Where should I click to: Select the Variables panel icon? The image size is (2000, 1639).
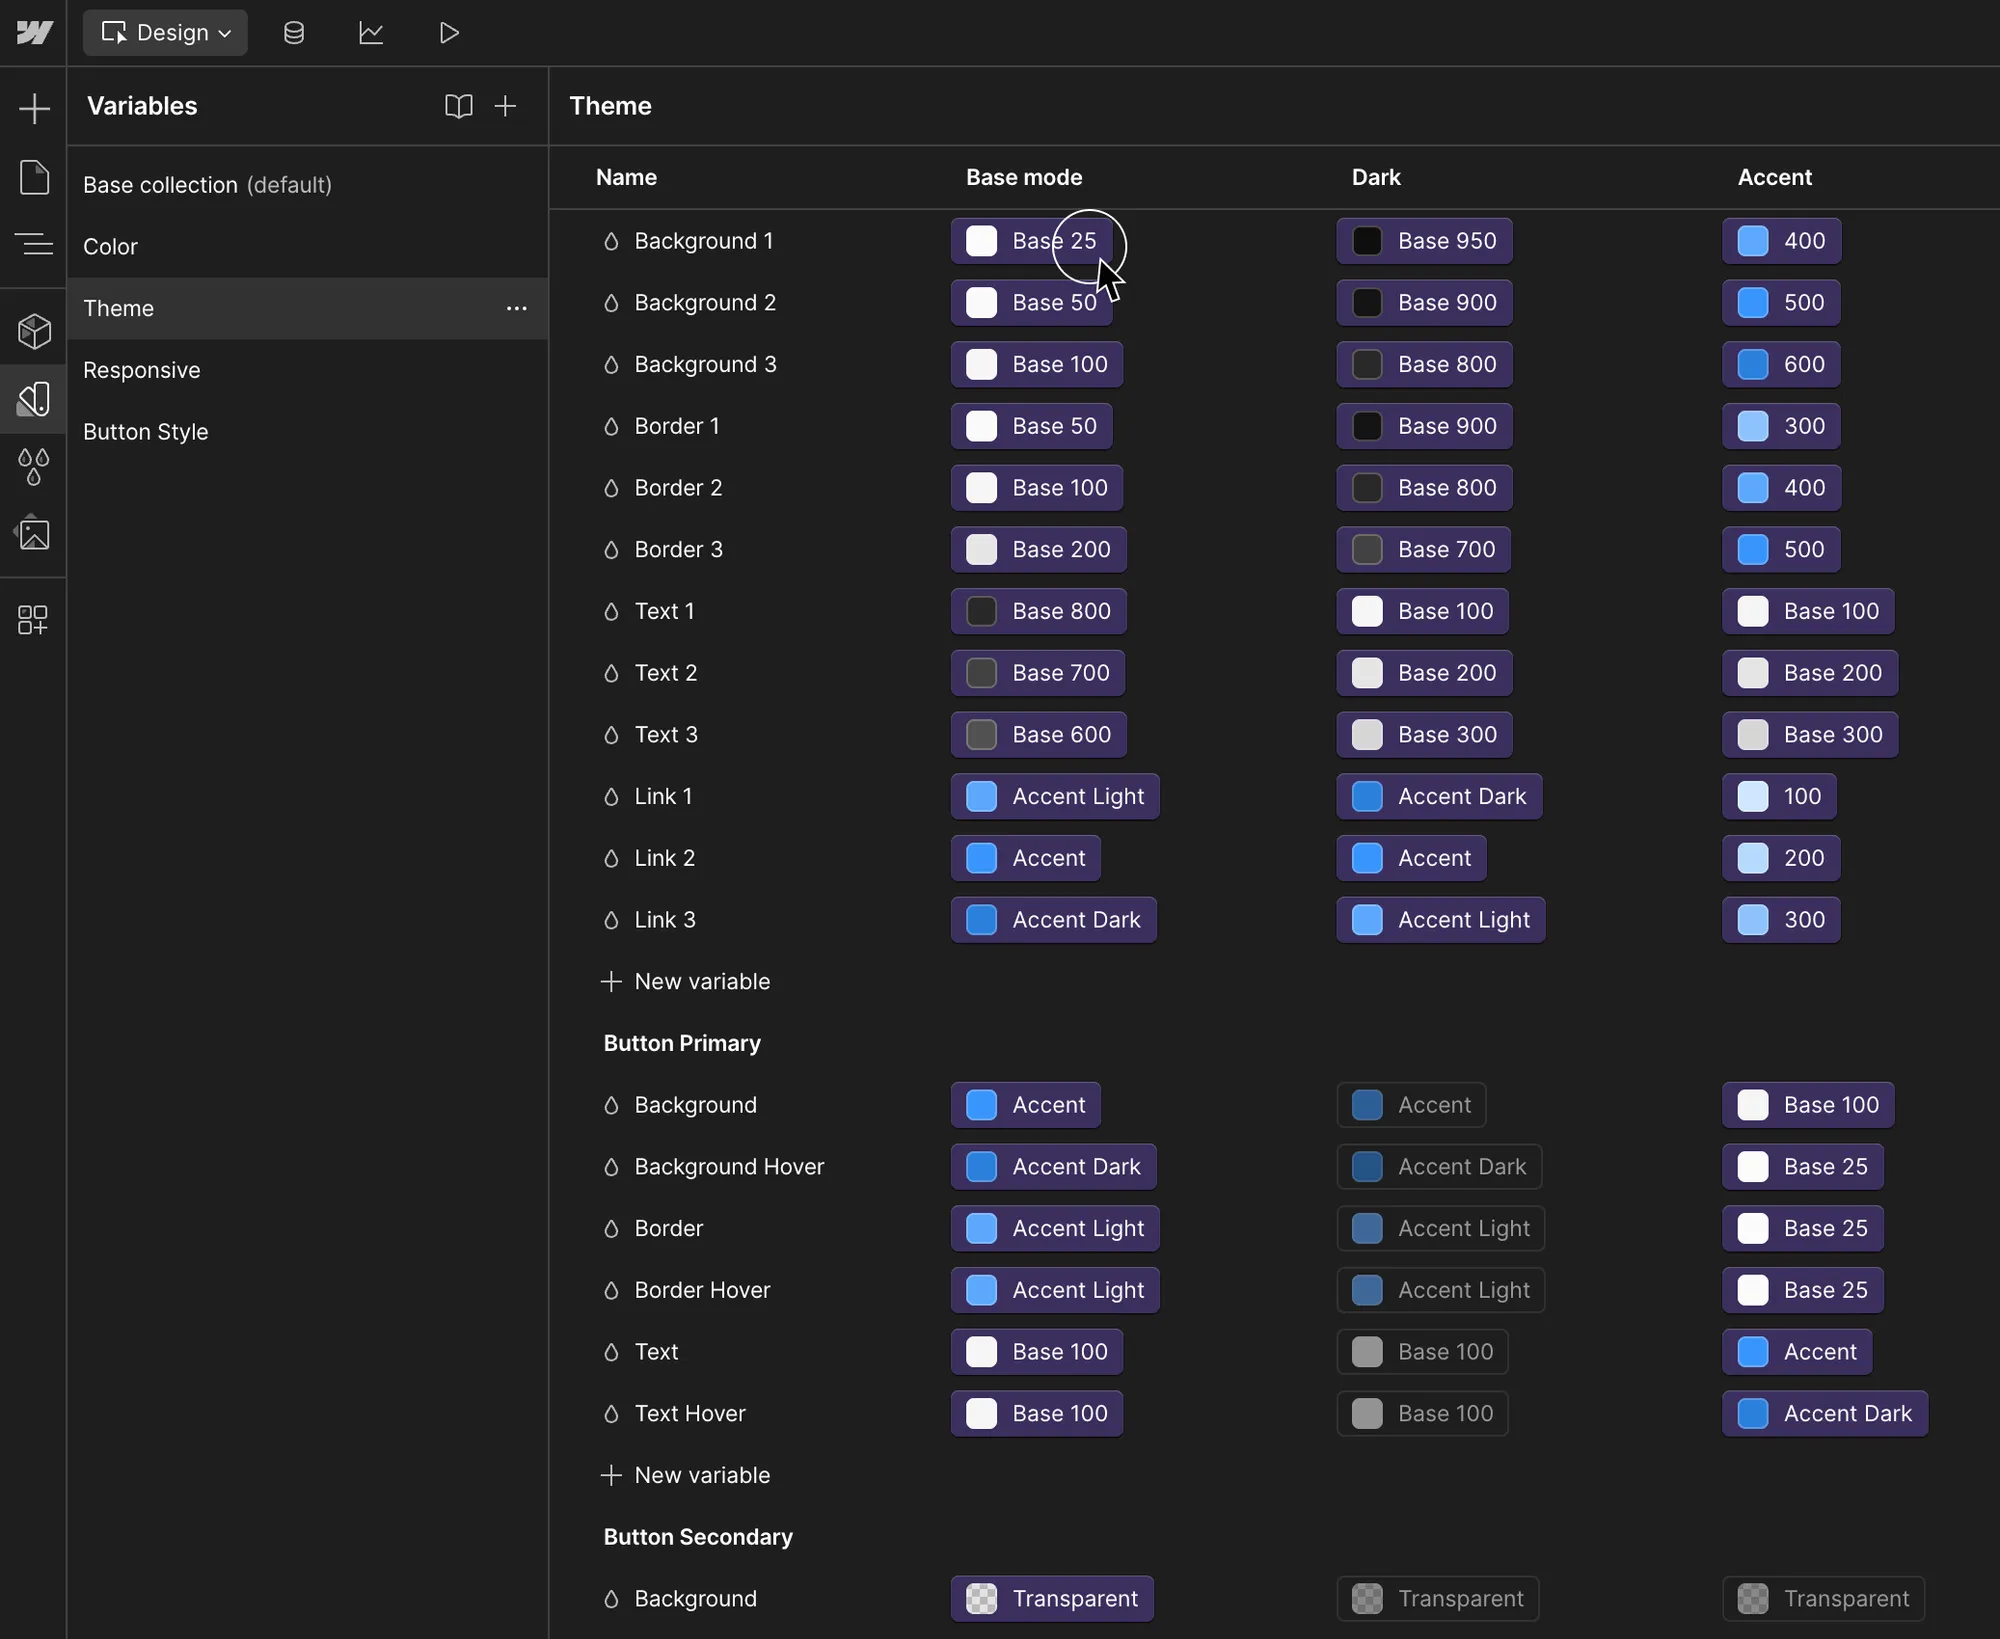coord(36,399)
